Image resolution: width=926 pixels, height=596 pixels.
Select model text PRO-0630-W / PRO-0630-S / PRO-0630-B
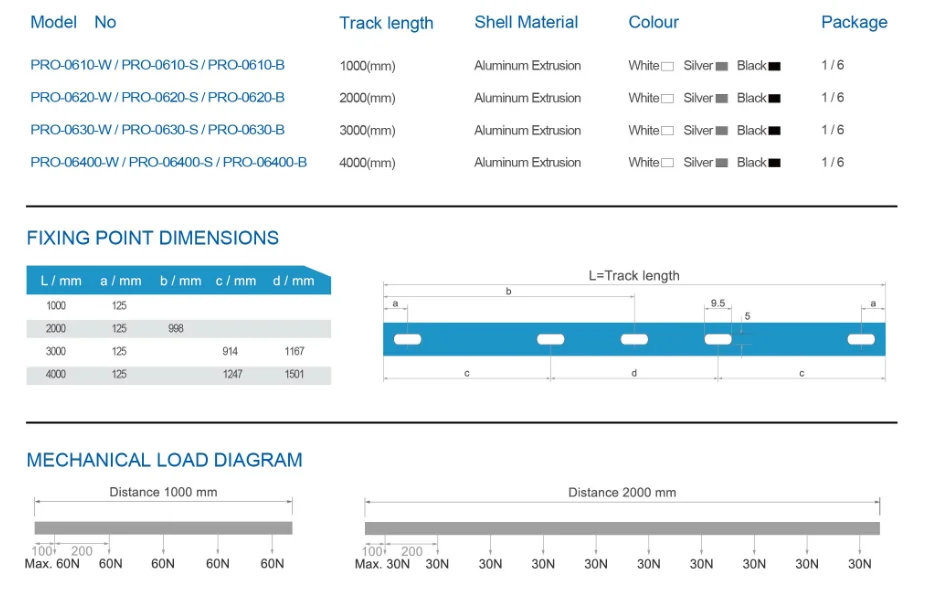tap(157, 130)
